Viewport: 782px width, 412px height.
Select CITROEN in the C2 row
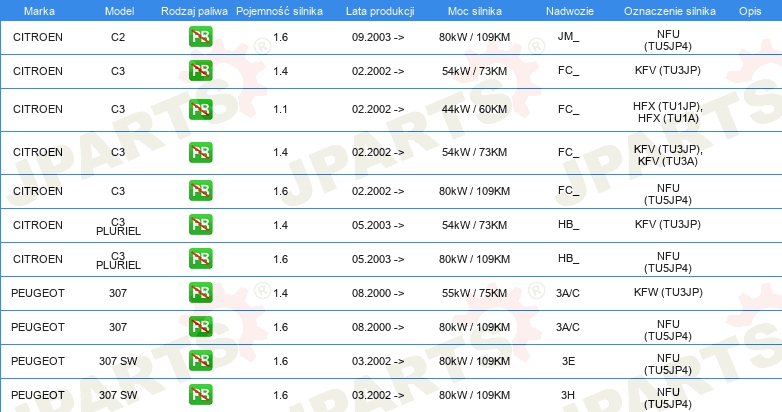click(x=38, y=37)
